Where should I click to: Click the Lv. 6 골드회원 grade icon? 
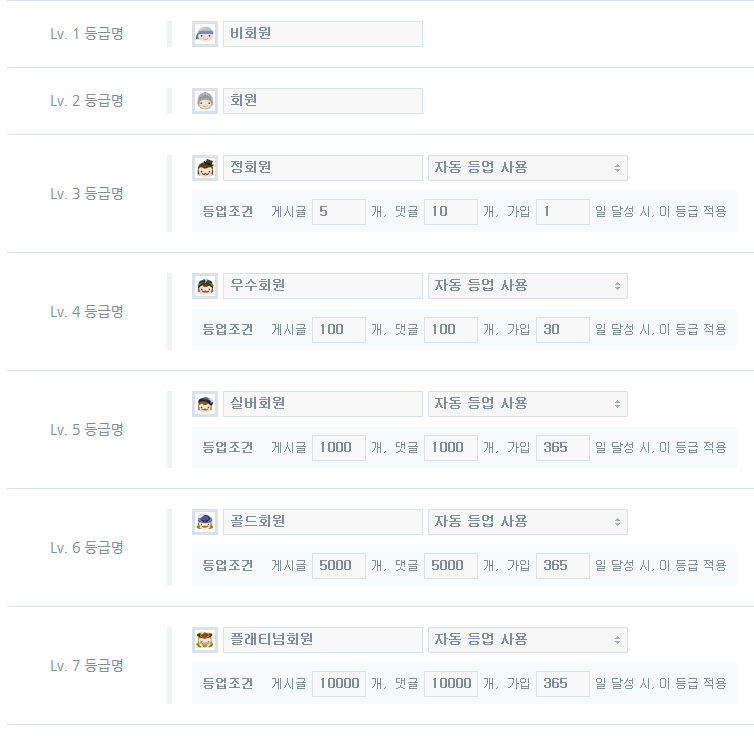205,522
